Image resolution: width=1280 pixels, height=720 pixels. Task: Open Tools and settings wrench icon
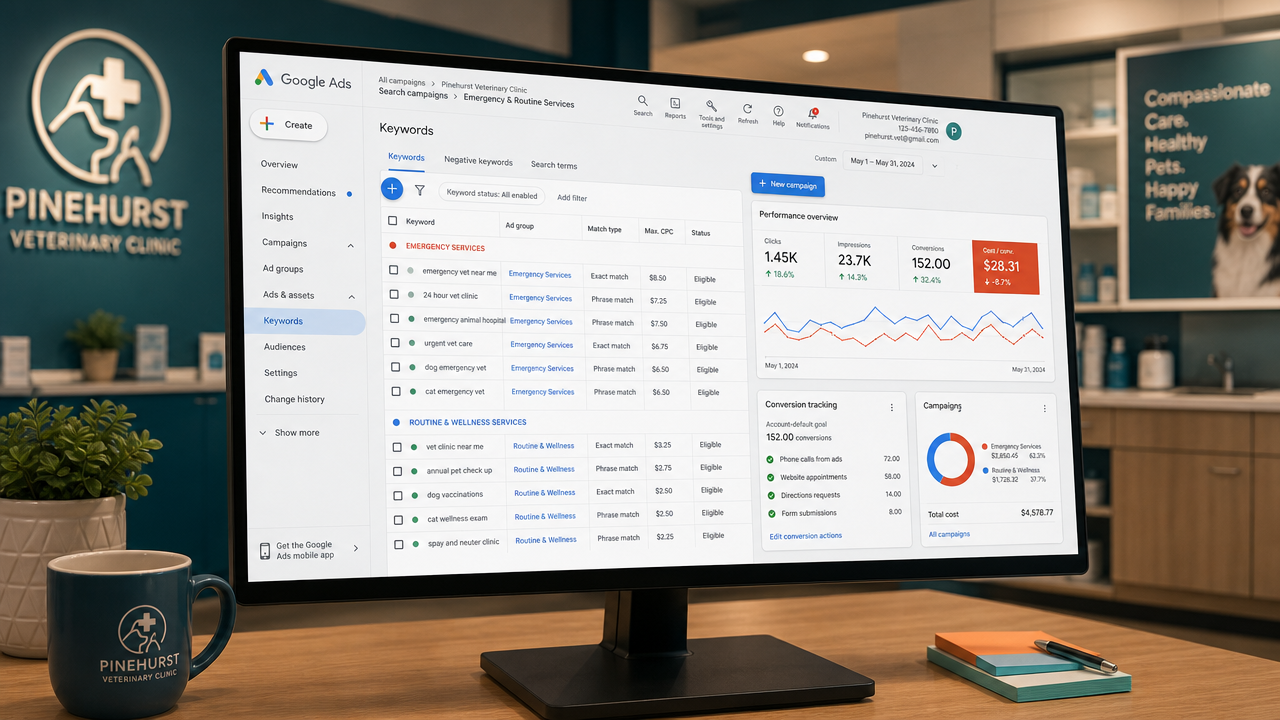tap(711, 106)
